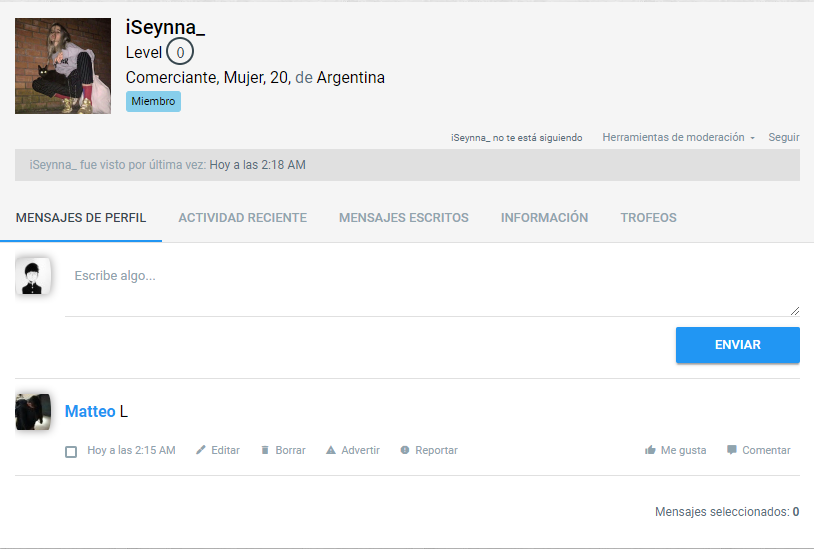The width and height of the screenshot is (814, 549).
Task: Click the Seguir link
Action: click(x=783, y=138)
